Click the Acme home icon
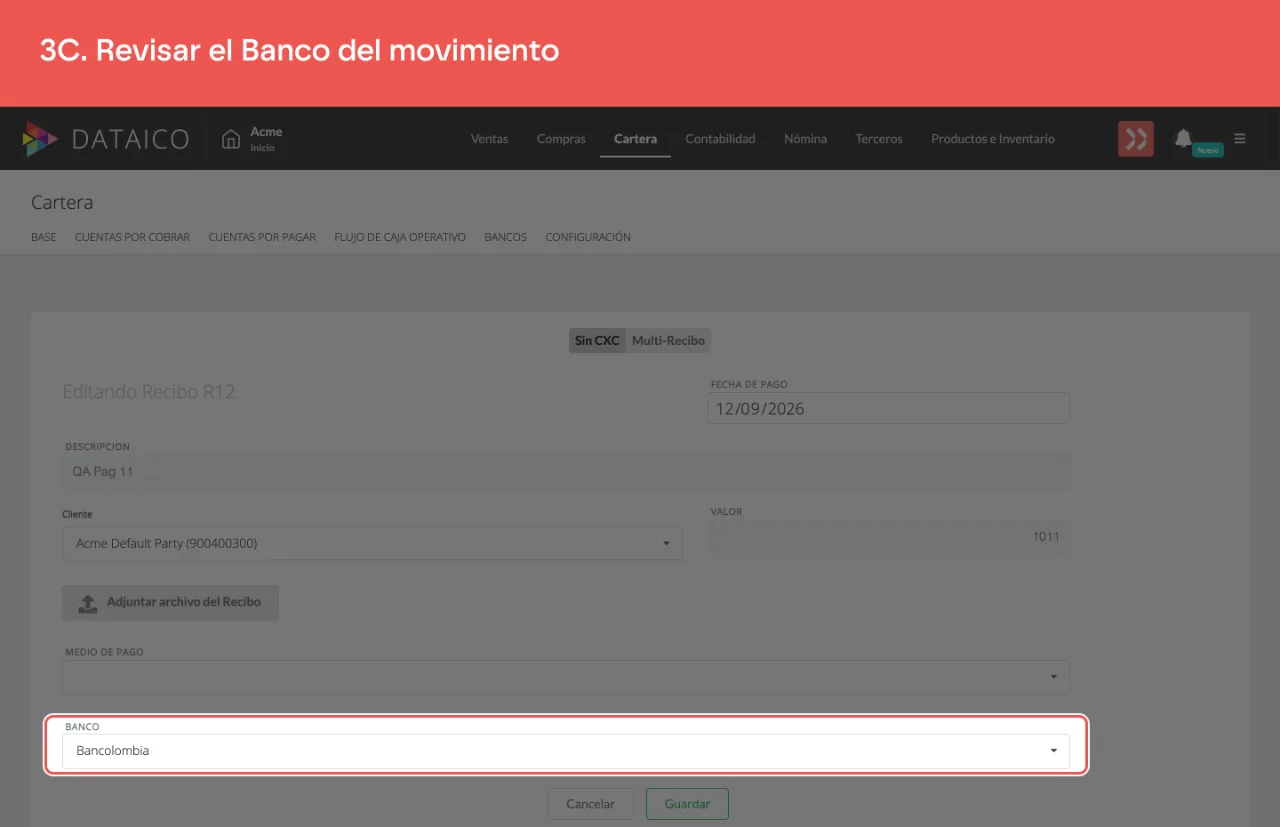The image size is (1280, 827). pos(231,139)
